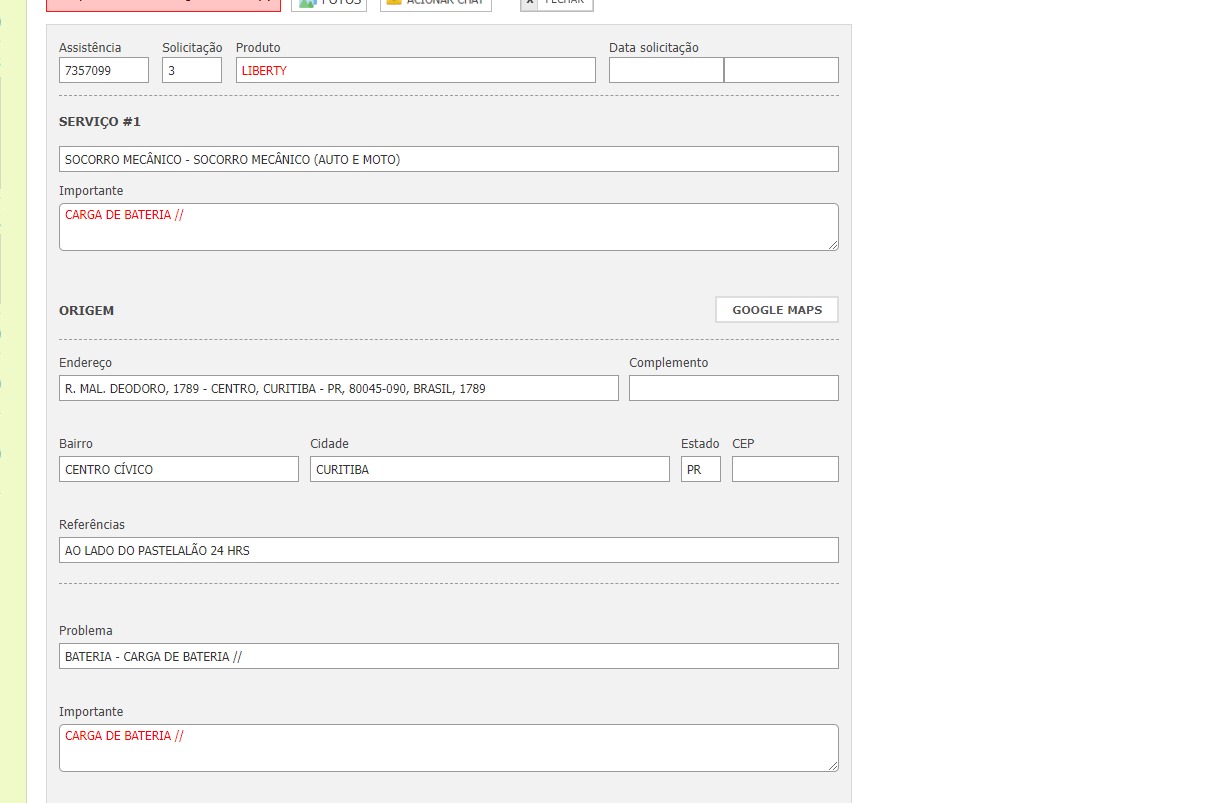This screenshot has width=1213, height=803.
Task: Click the Estado label
Action: pos(700,443)
